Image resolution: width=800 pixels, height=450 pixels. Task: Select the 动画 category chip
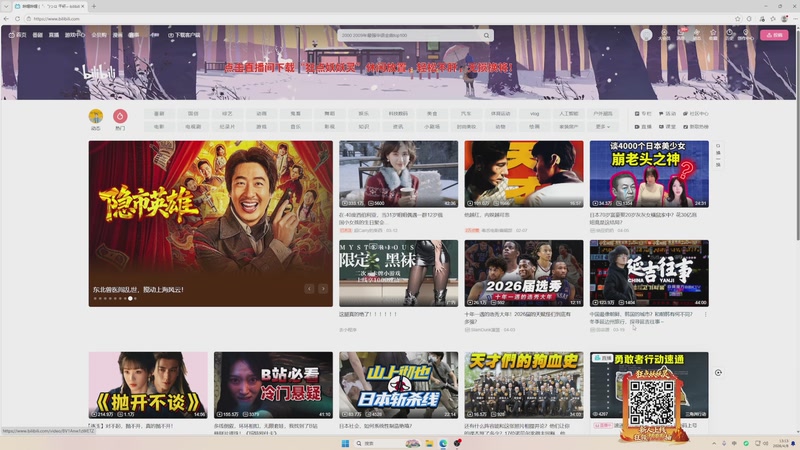(x=261, y=113)
